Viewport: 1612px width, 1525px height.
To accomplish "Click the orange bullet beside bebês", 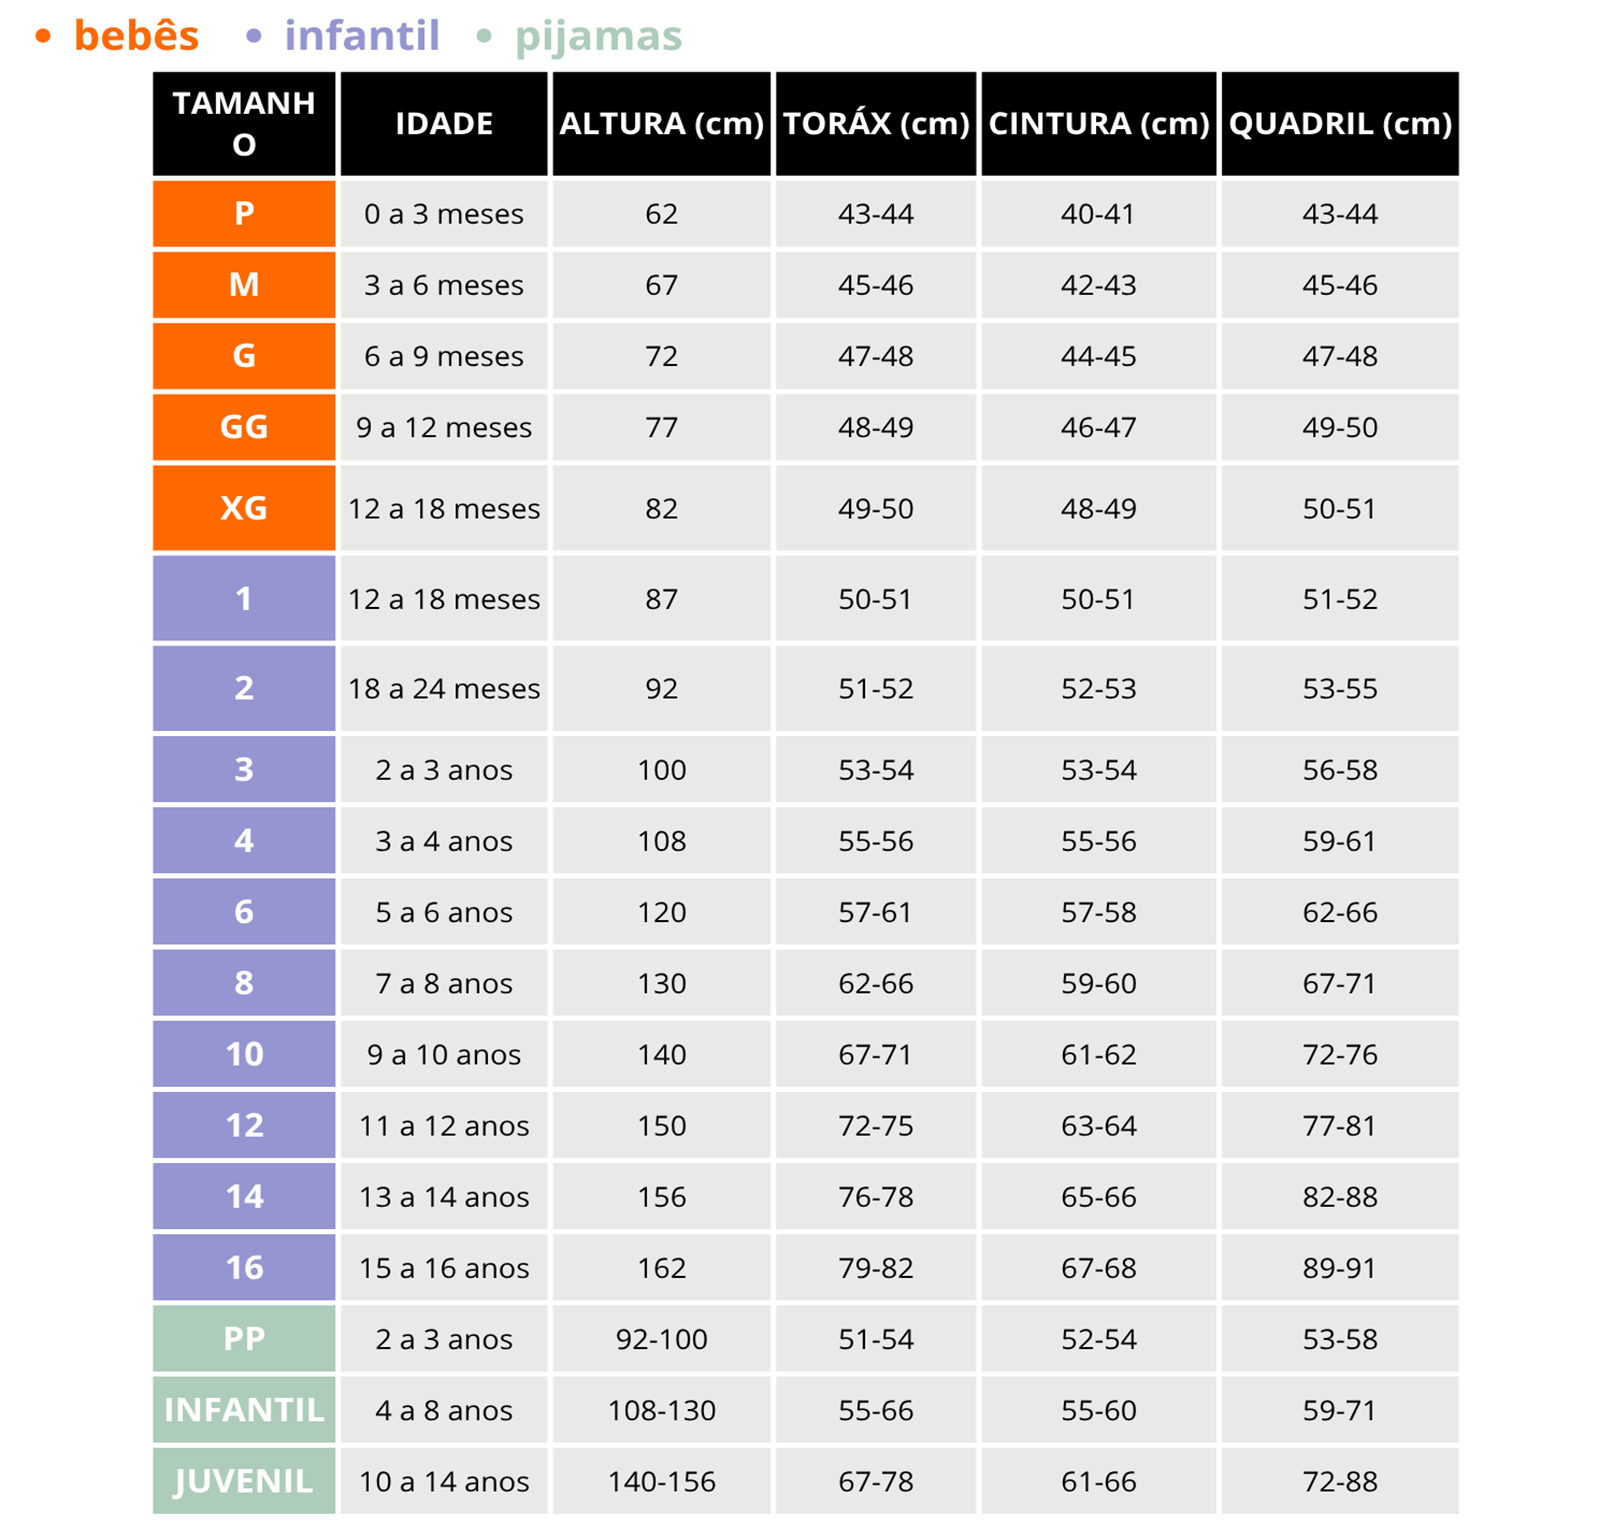I will 42,37.
